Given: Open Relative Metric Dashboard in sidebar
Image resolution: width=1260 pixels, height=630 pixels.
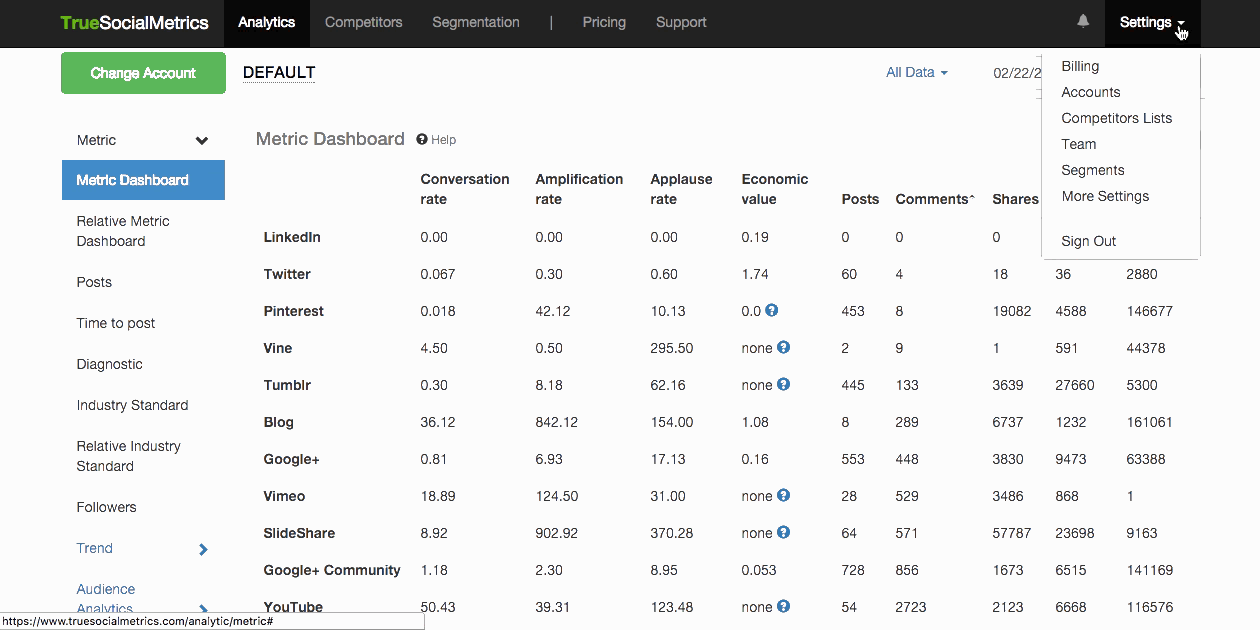Looking at the screenshot, I should click(x=123, y=231).
